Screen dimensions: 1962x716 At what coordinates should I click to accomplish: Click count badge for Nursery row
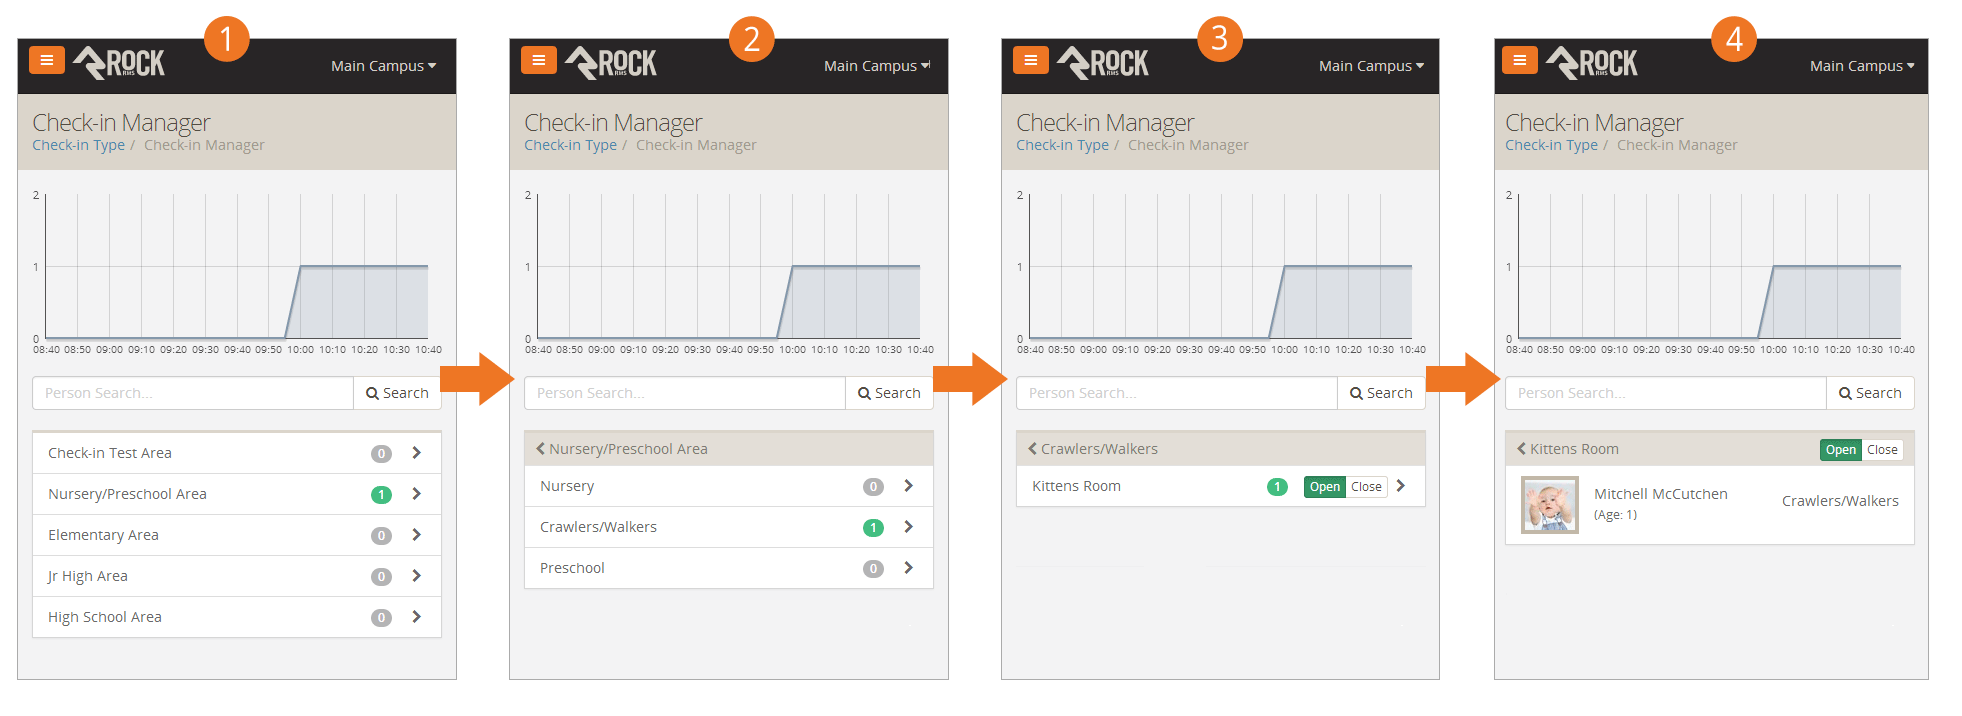coord(873,487)
